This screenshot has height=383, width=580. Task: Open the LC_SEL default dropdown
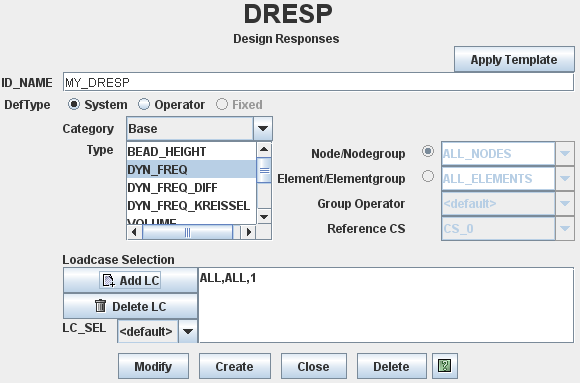coord(157,331)
